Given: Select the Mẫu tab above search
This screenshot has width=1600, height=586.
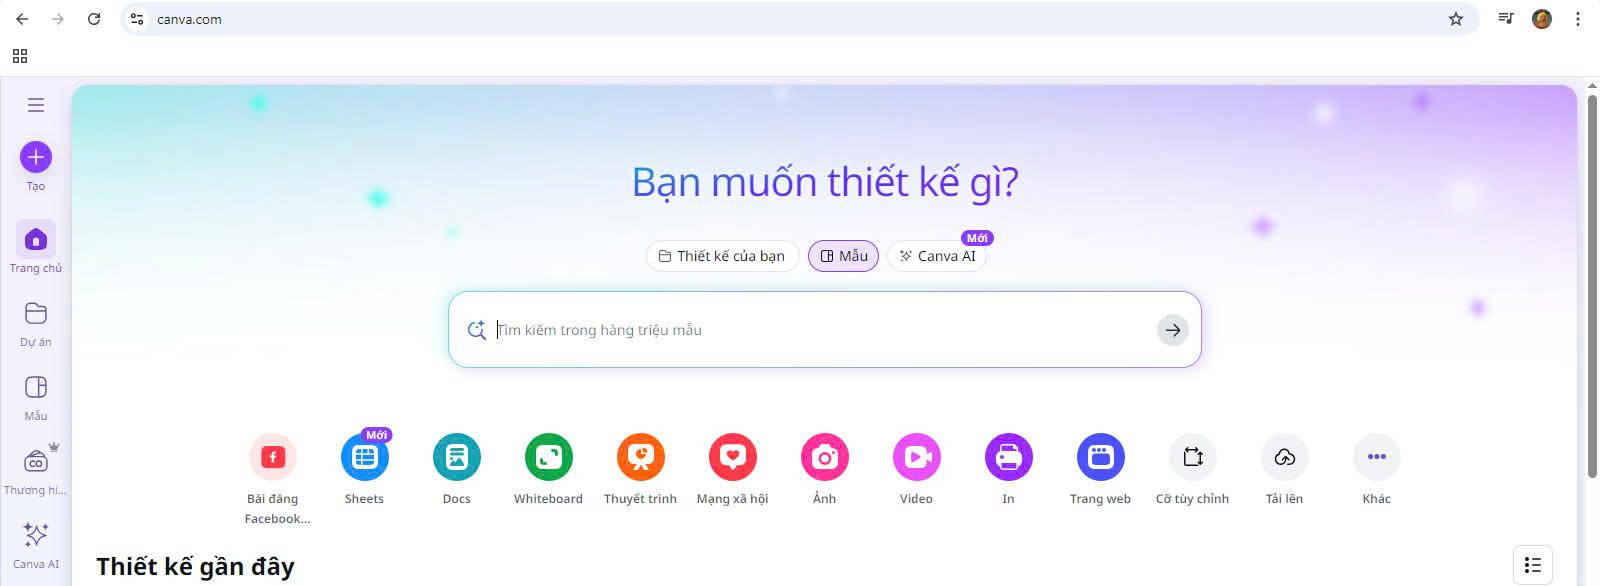Looking at the screenshot, I should coord(844,256).
